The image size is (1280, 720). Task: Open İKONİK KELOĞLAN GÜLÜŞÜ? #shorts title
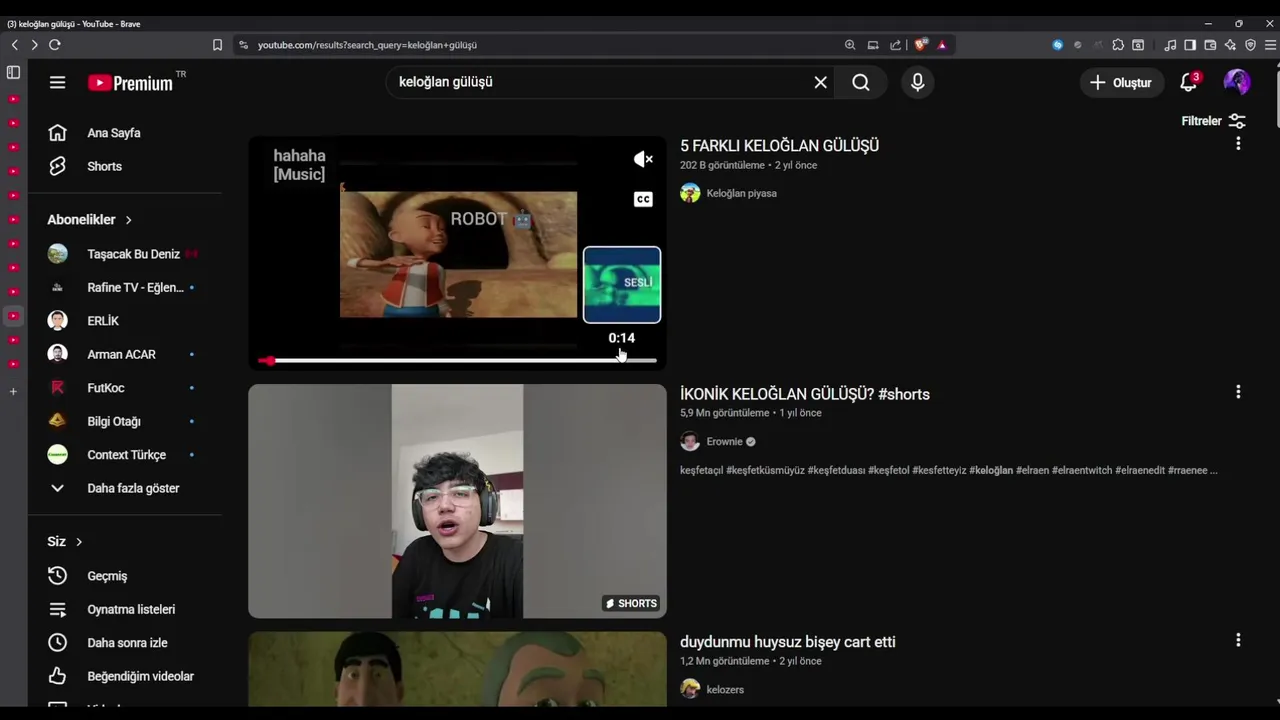805,394
